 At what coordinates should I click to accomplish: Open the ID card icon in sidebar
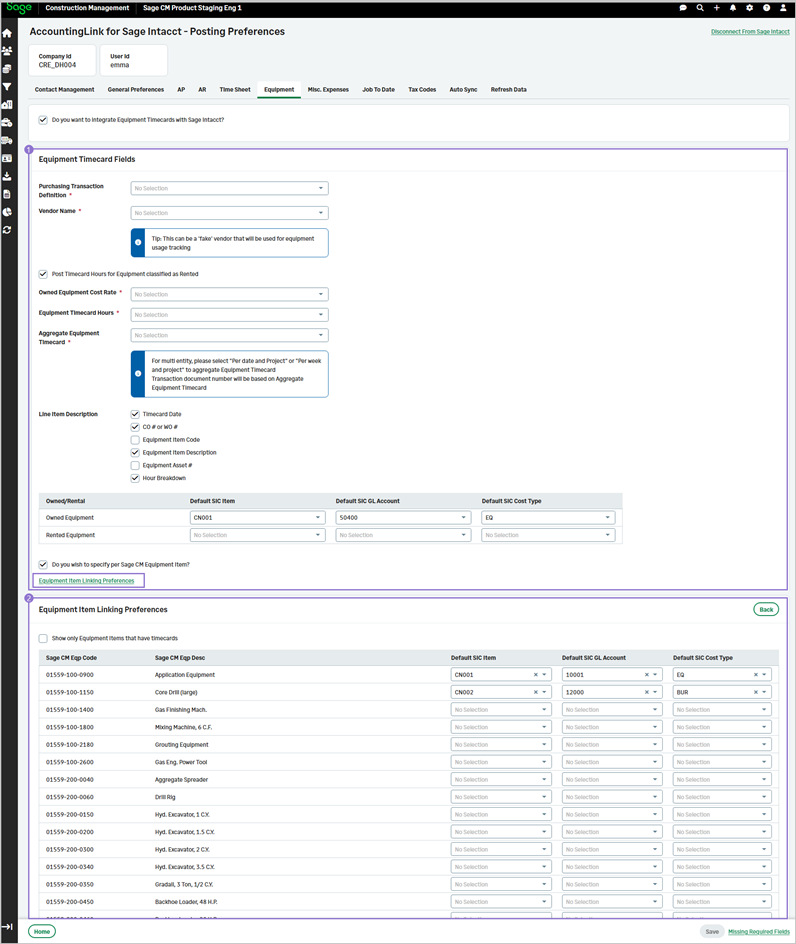point(7,158)
